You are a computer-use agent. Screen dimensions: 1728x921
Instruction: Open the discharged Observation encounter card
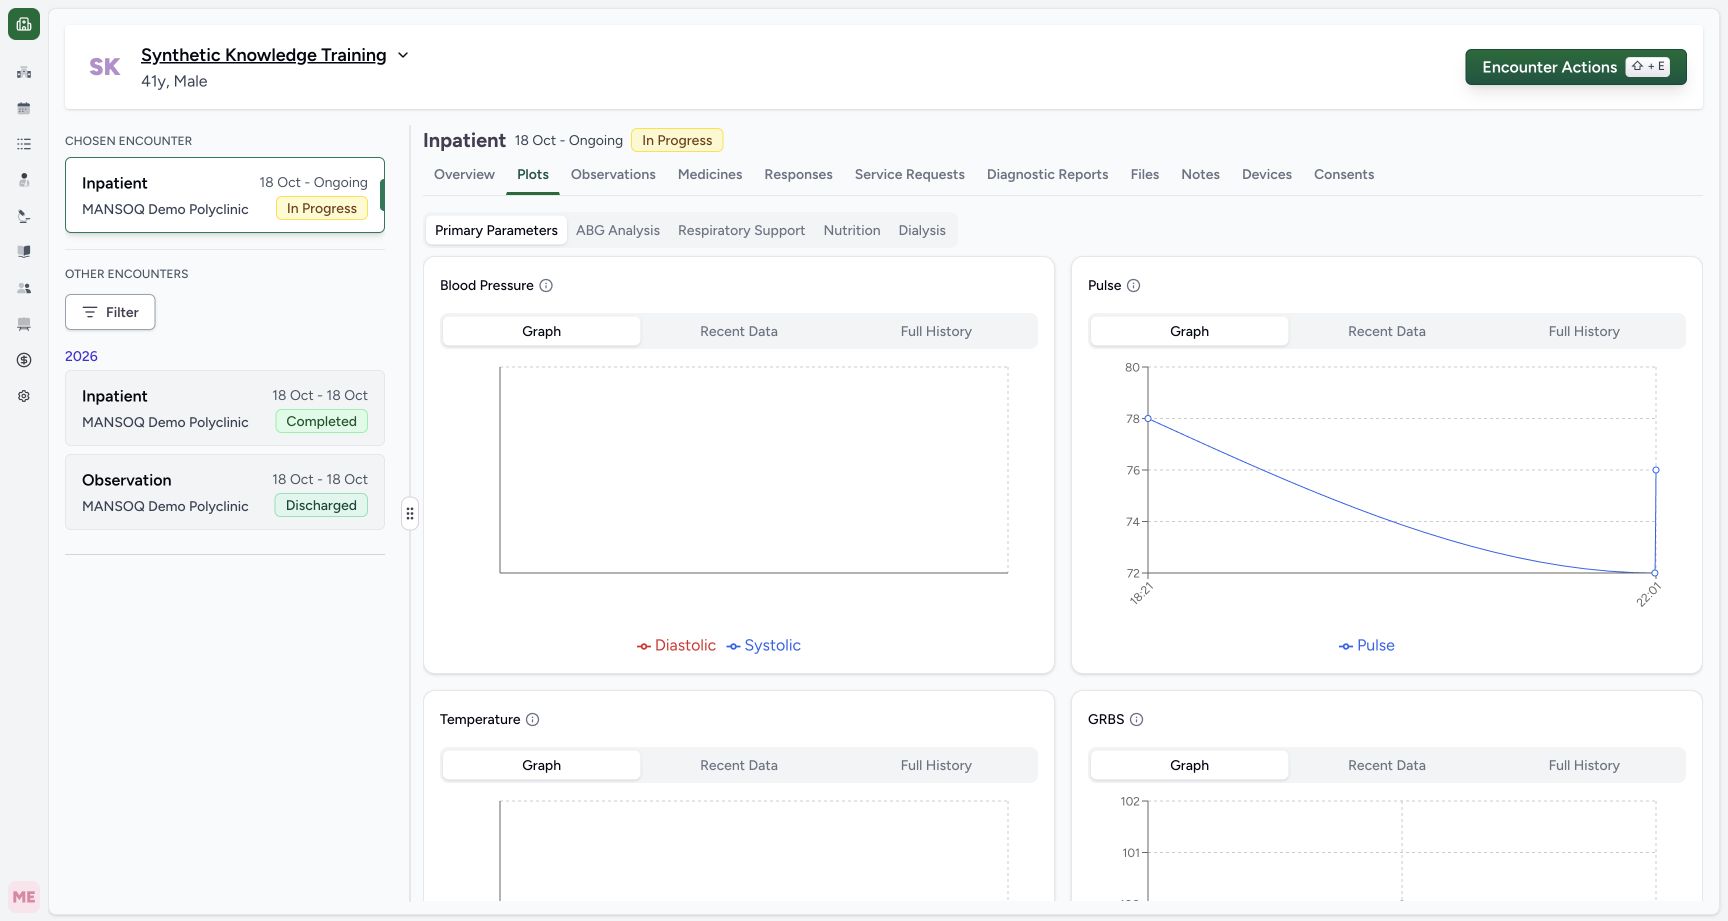tap(225, 493)
